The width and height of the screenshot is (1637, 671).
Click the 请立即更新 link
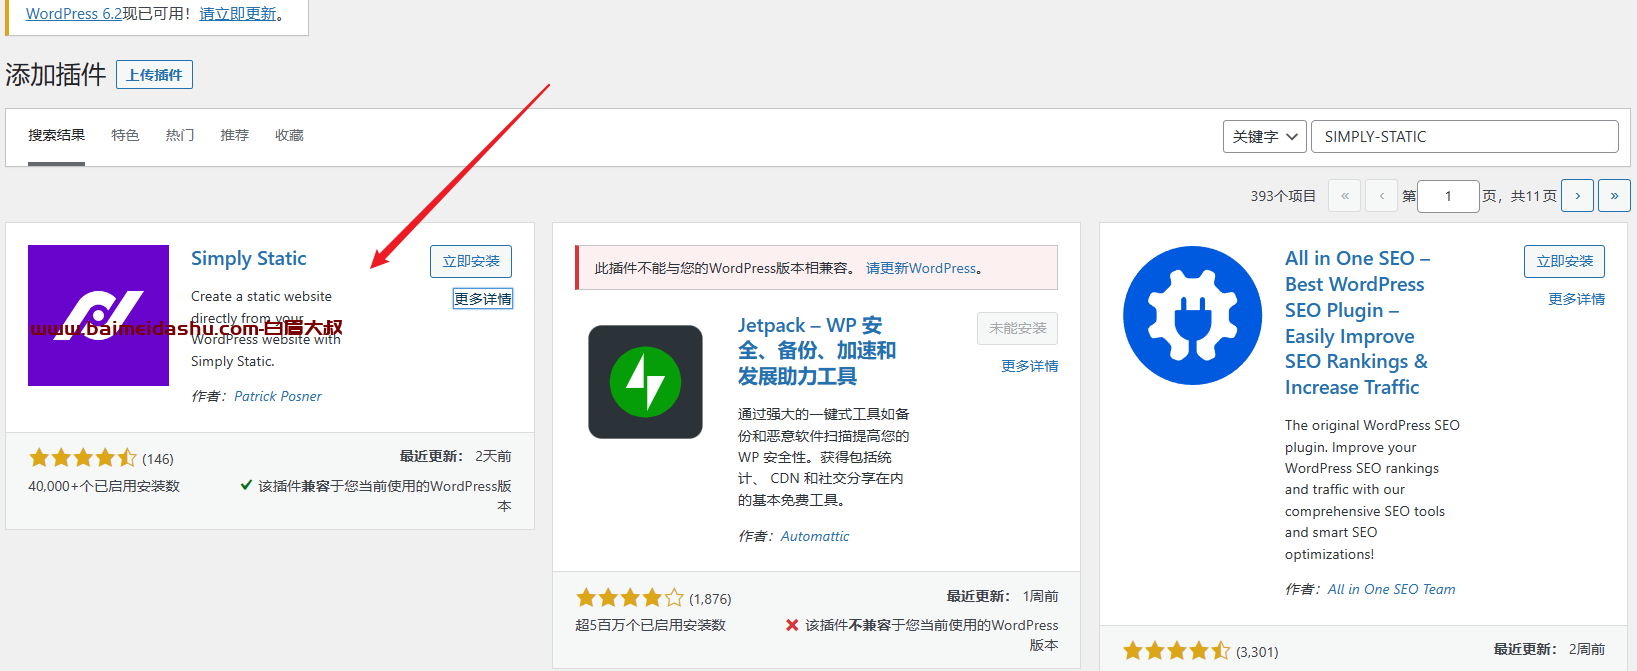coord(238,14)
